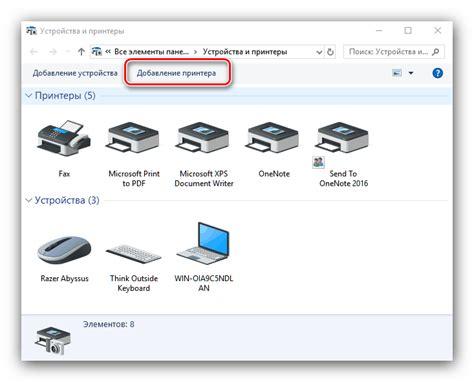
Task: Open the recent locations dropdown arrow
Action: [x=68, y=52]
